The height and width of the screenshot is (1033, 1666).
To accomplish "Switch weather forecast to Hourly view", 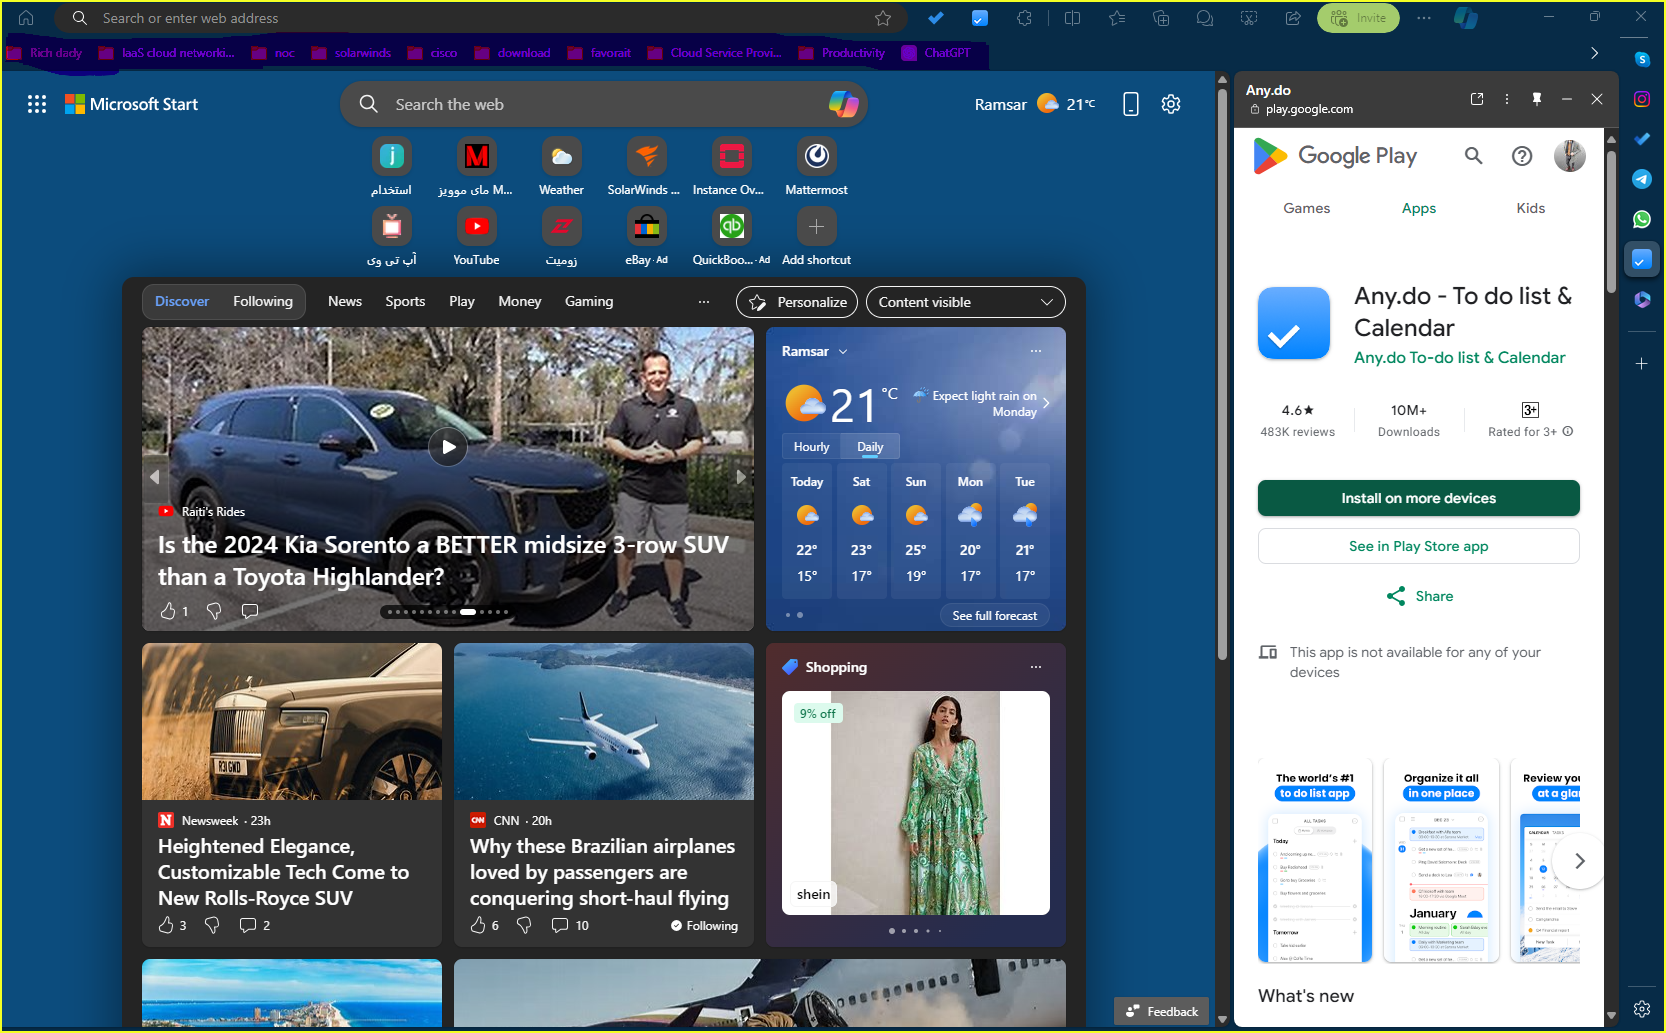I will 810,446.
